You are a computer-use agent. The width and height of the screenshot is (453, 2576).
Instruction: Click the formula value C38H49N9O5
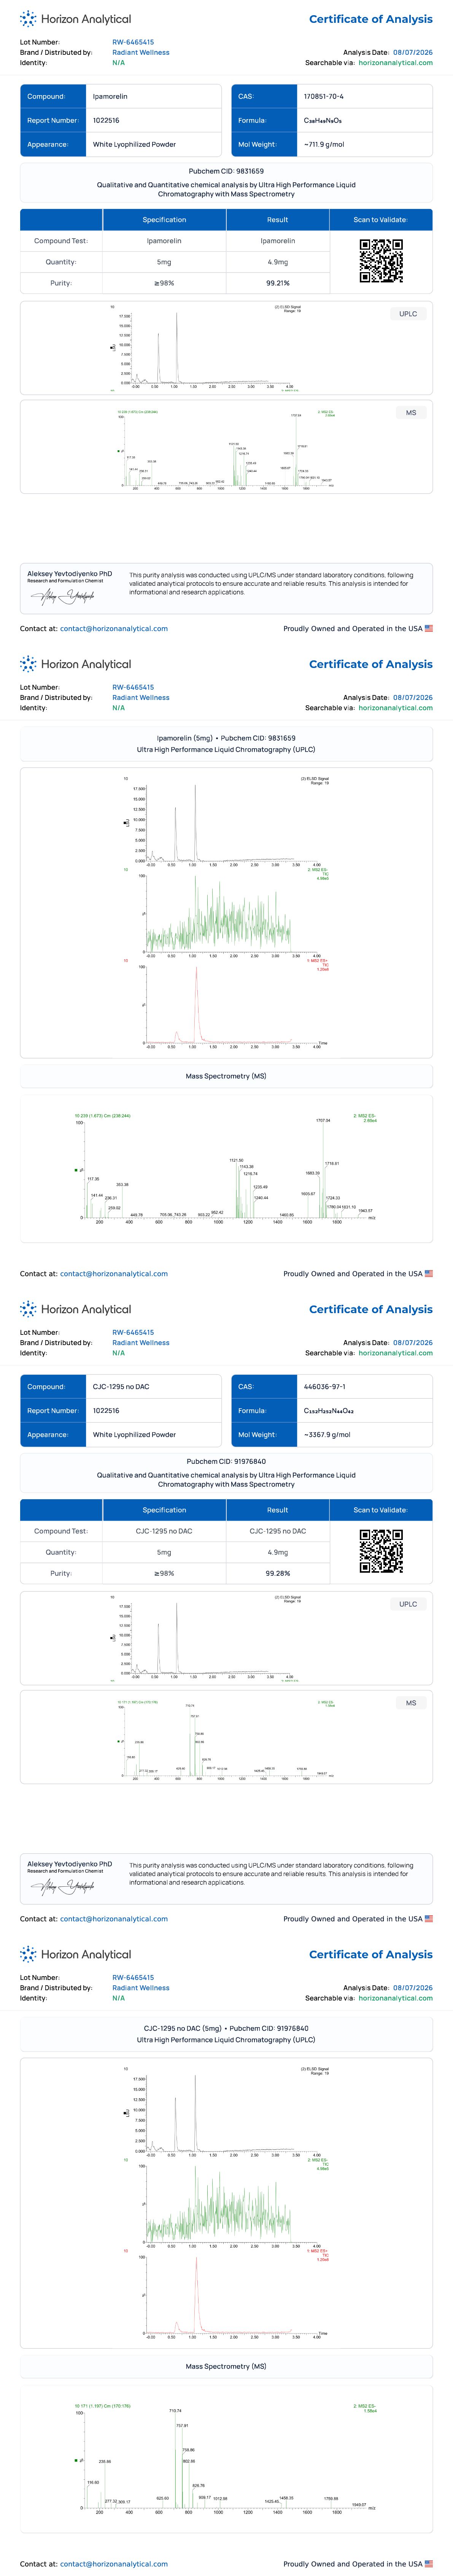click(x=322, y=121)
